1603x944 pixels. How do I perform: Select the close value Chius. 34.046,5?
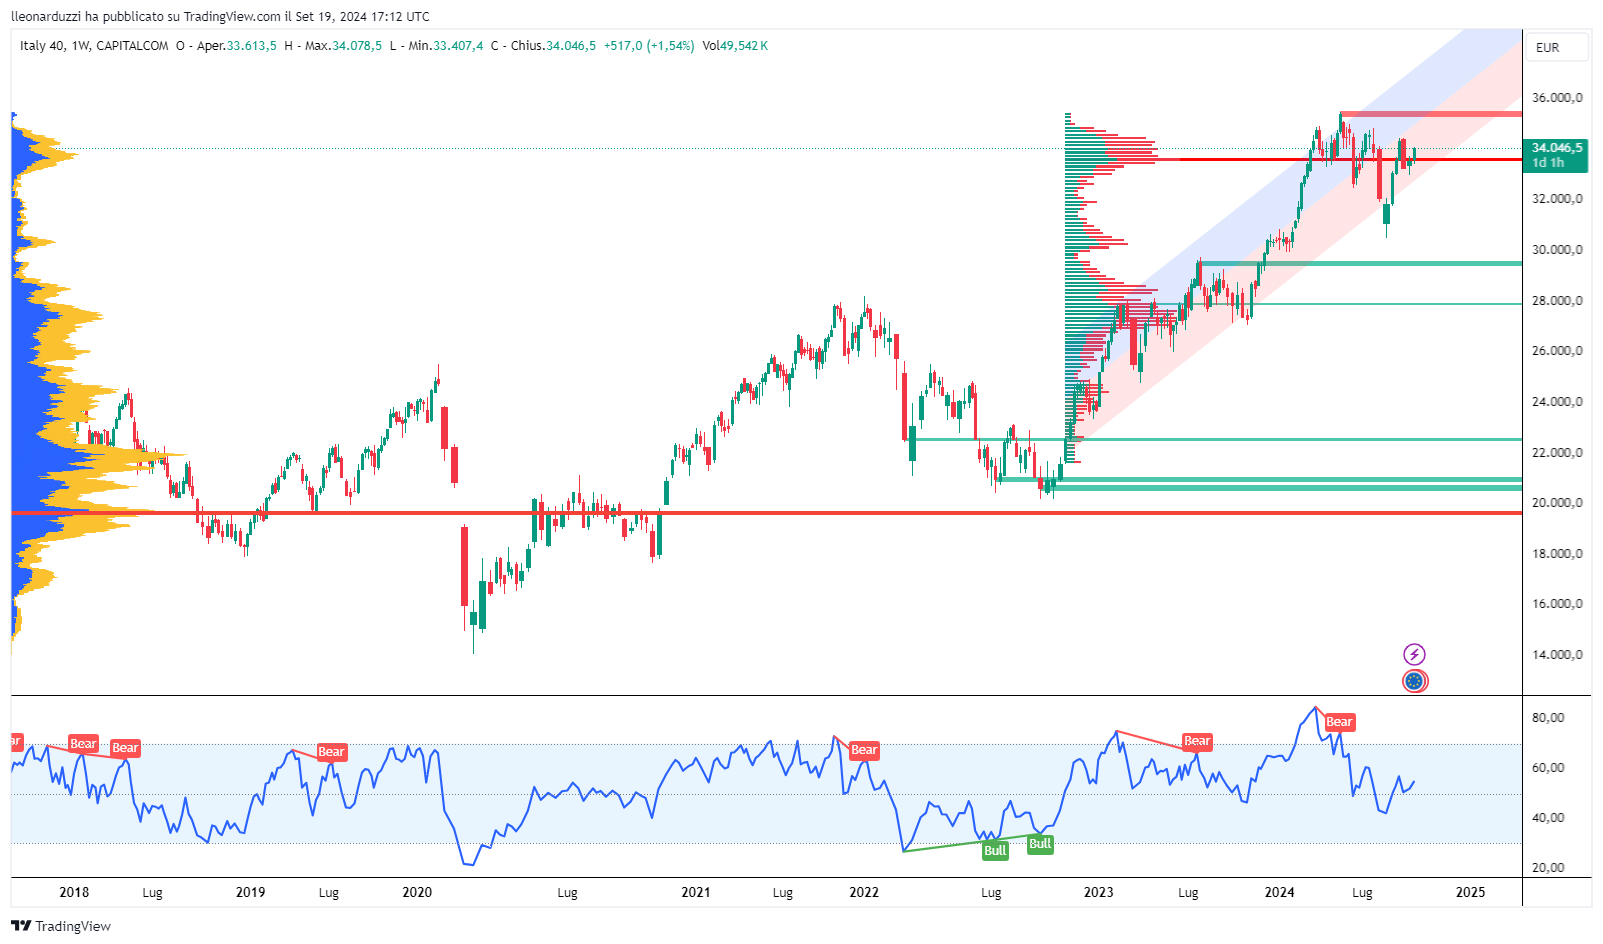coord(544,46)
